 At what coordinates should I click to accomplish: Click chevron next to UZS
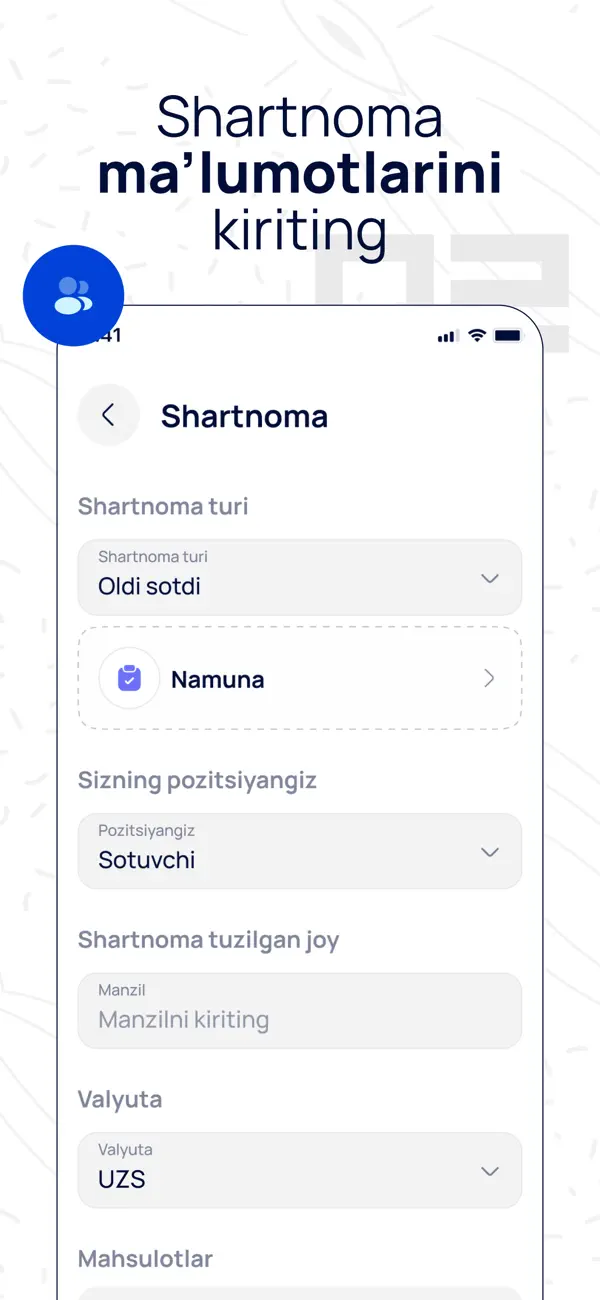490,1171
